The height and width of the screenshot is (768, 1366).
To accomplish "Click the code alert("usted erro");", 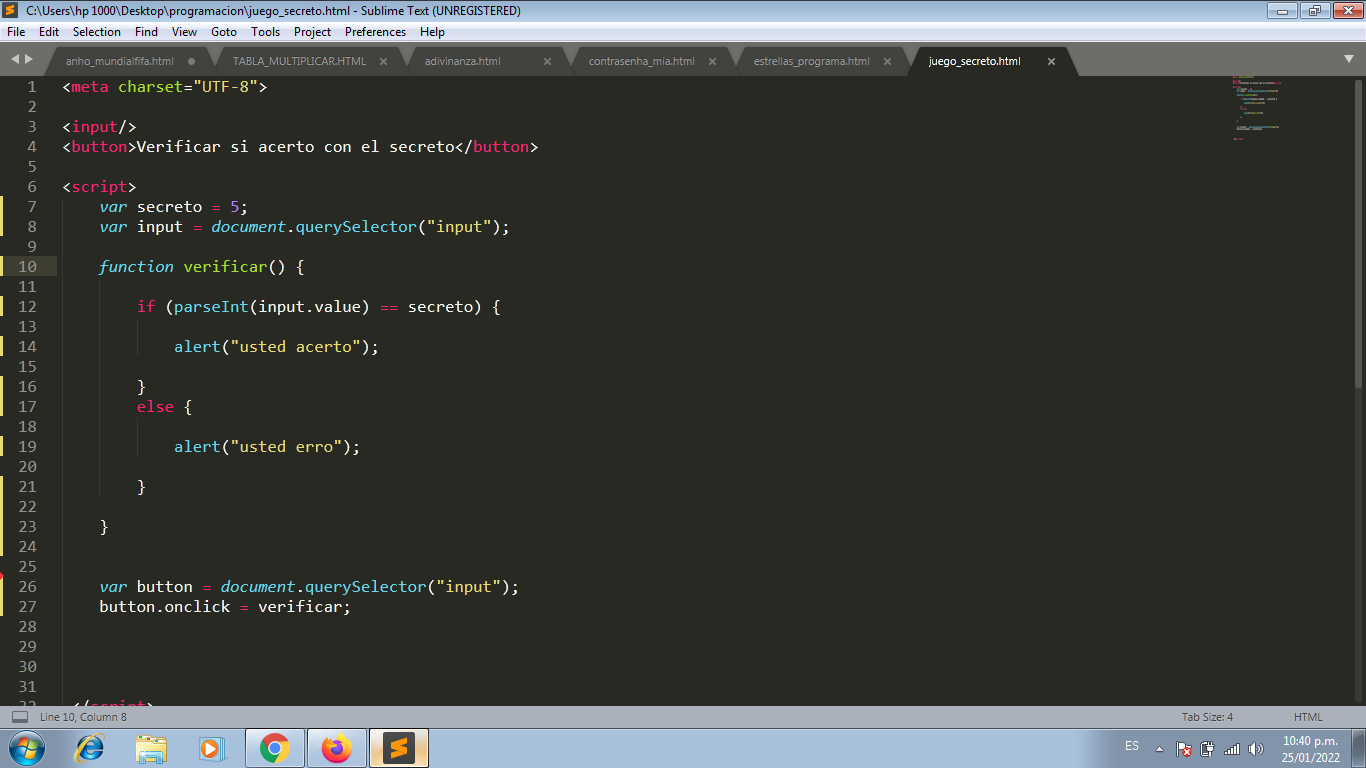I will 267,447.
